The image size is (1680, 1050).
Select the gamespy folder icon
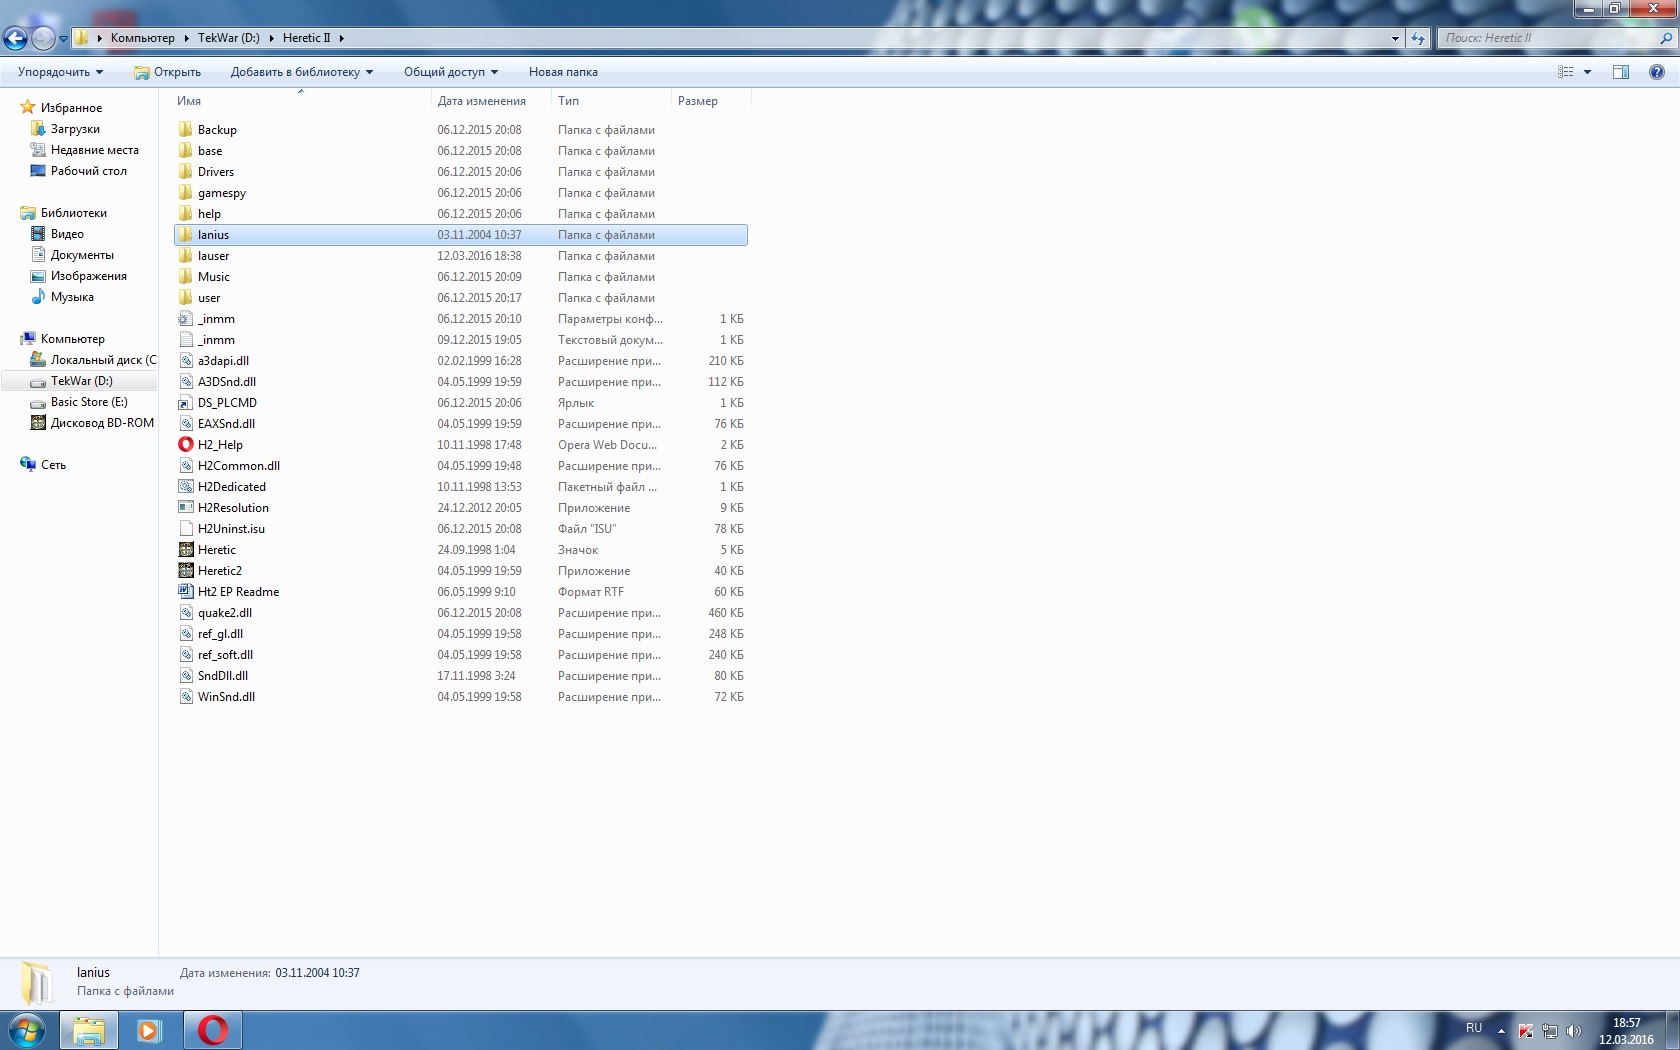pyautogui.click(x=186, y=193)
